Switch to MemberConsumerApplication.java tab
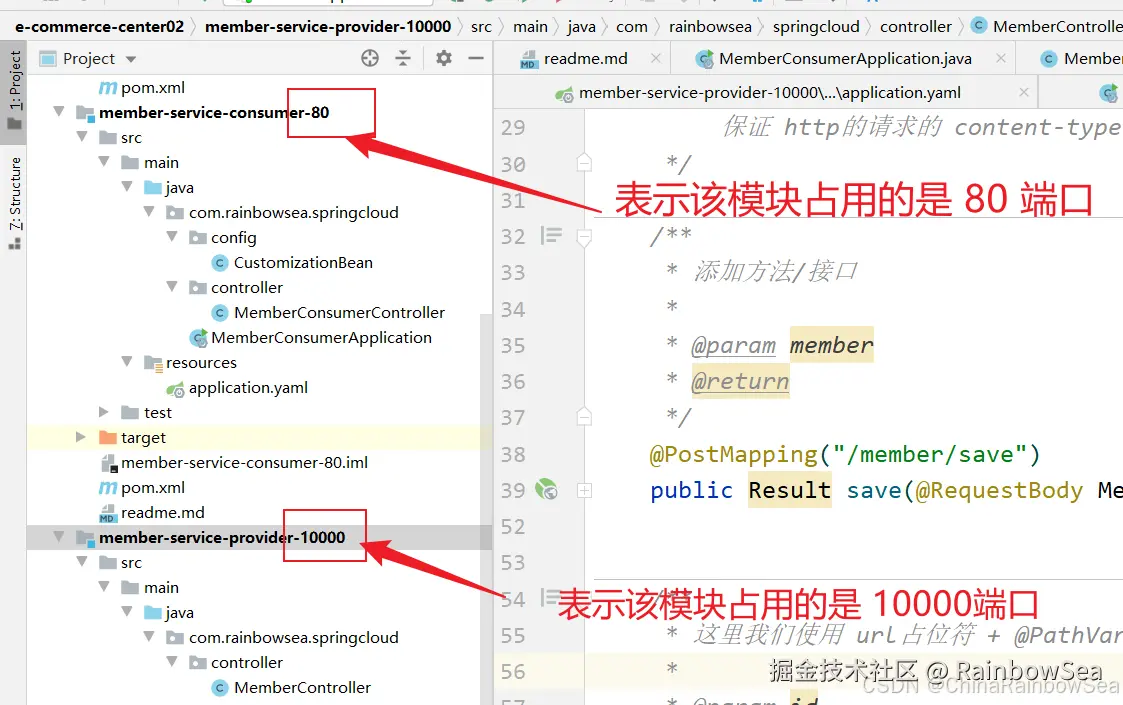This screenshot has width=1123, height=705. 845,59
